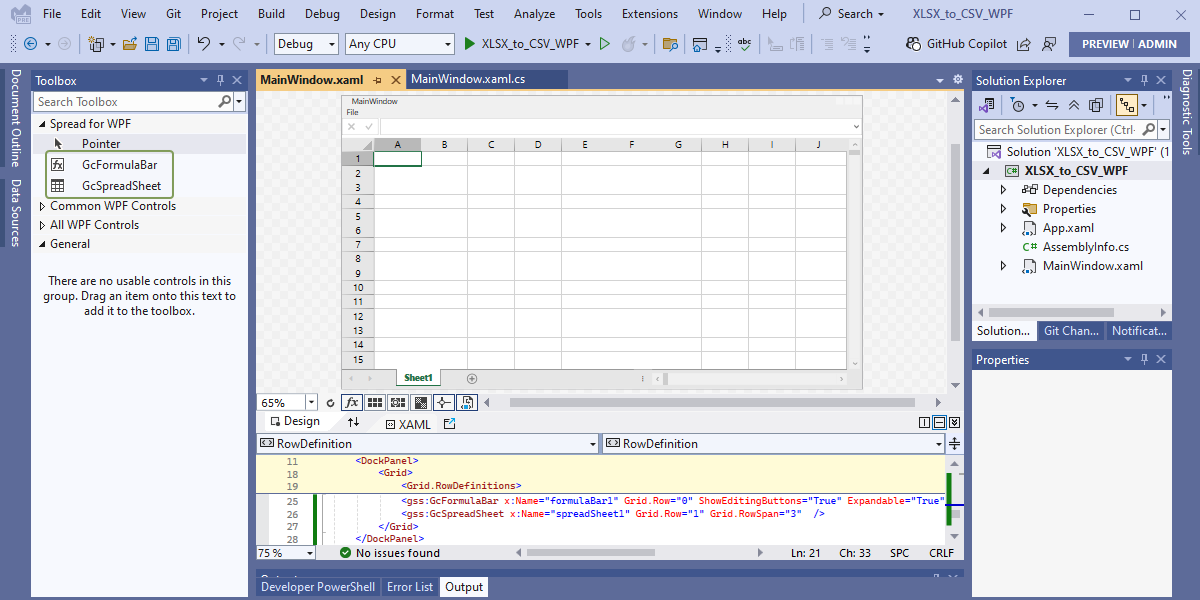This screenshot has width=1200, height=600.
Task: Click the Pending Changes Filter clock icon
Action: 1018,104
